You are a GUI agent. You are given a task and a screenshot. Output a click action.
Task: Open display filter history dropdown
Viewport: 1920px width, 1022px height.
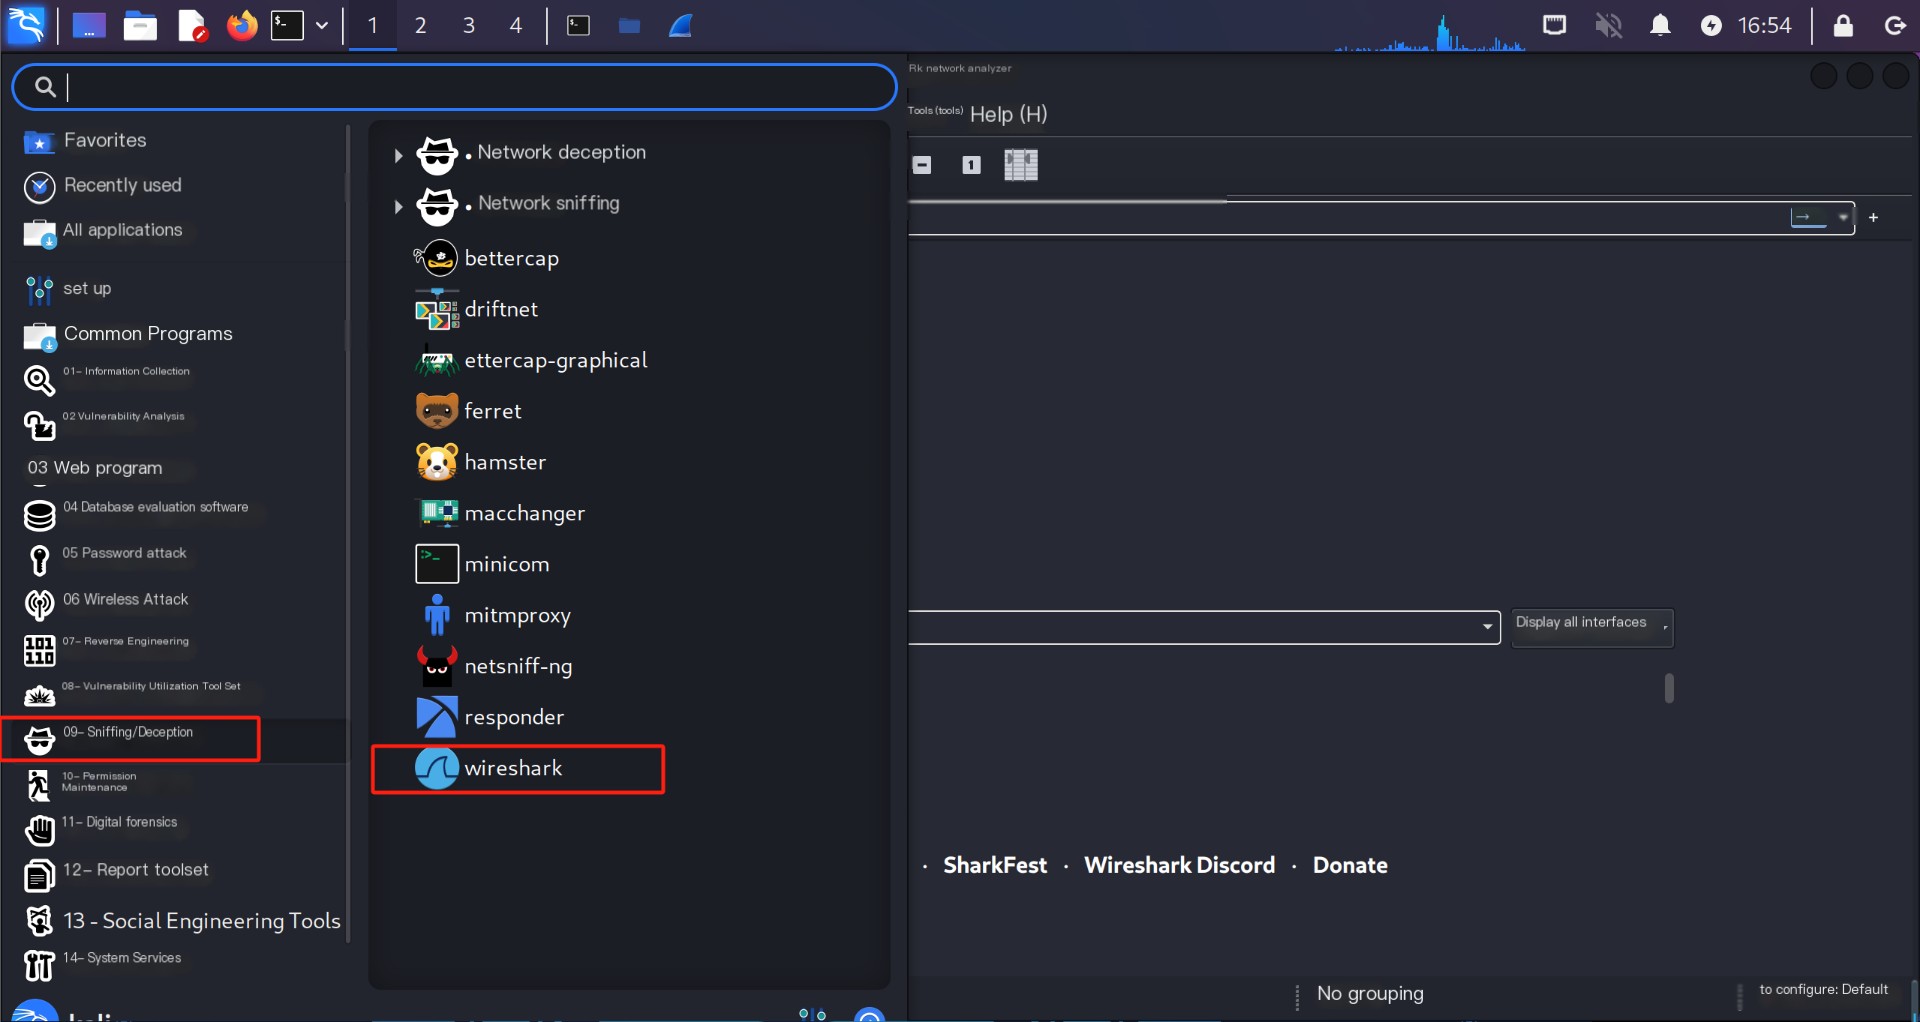point(1842,217)
